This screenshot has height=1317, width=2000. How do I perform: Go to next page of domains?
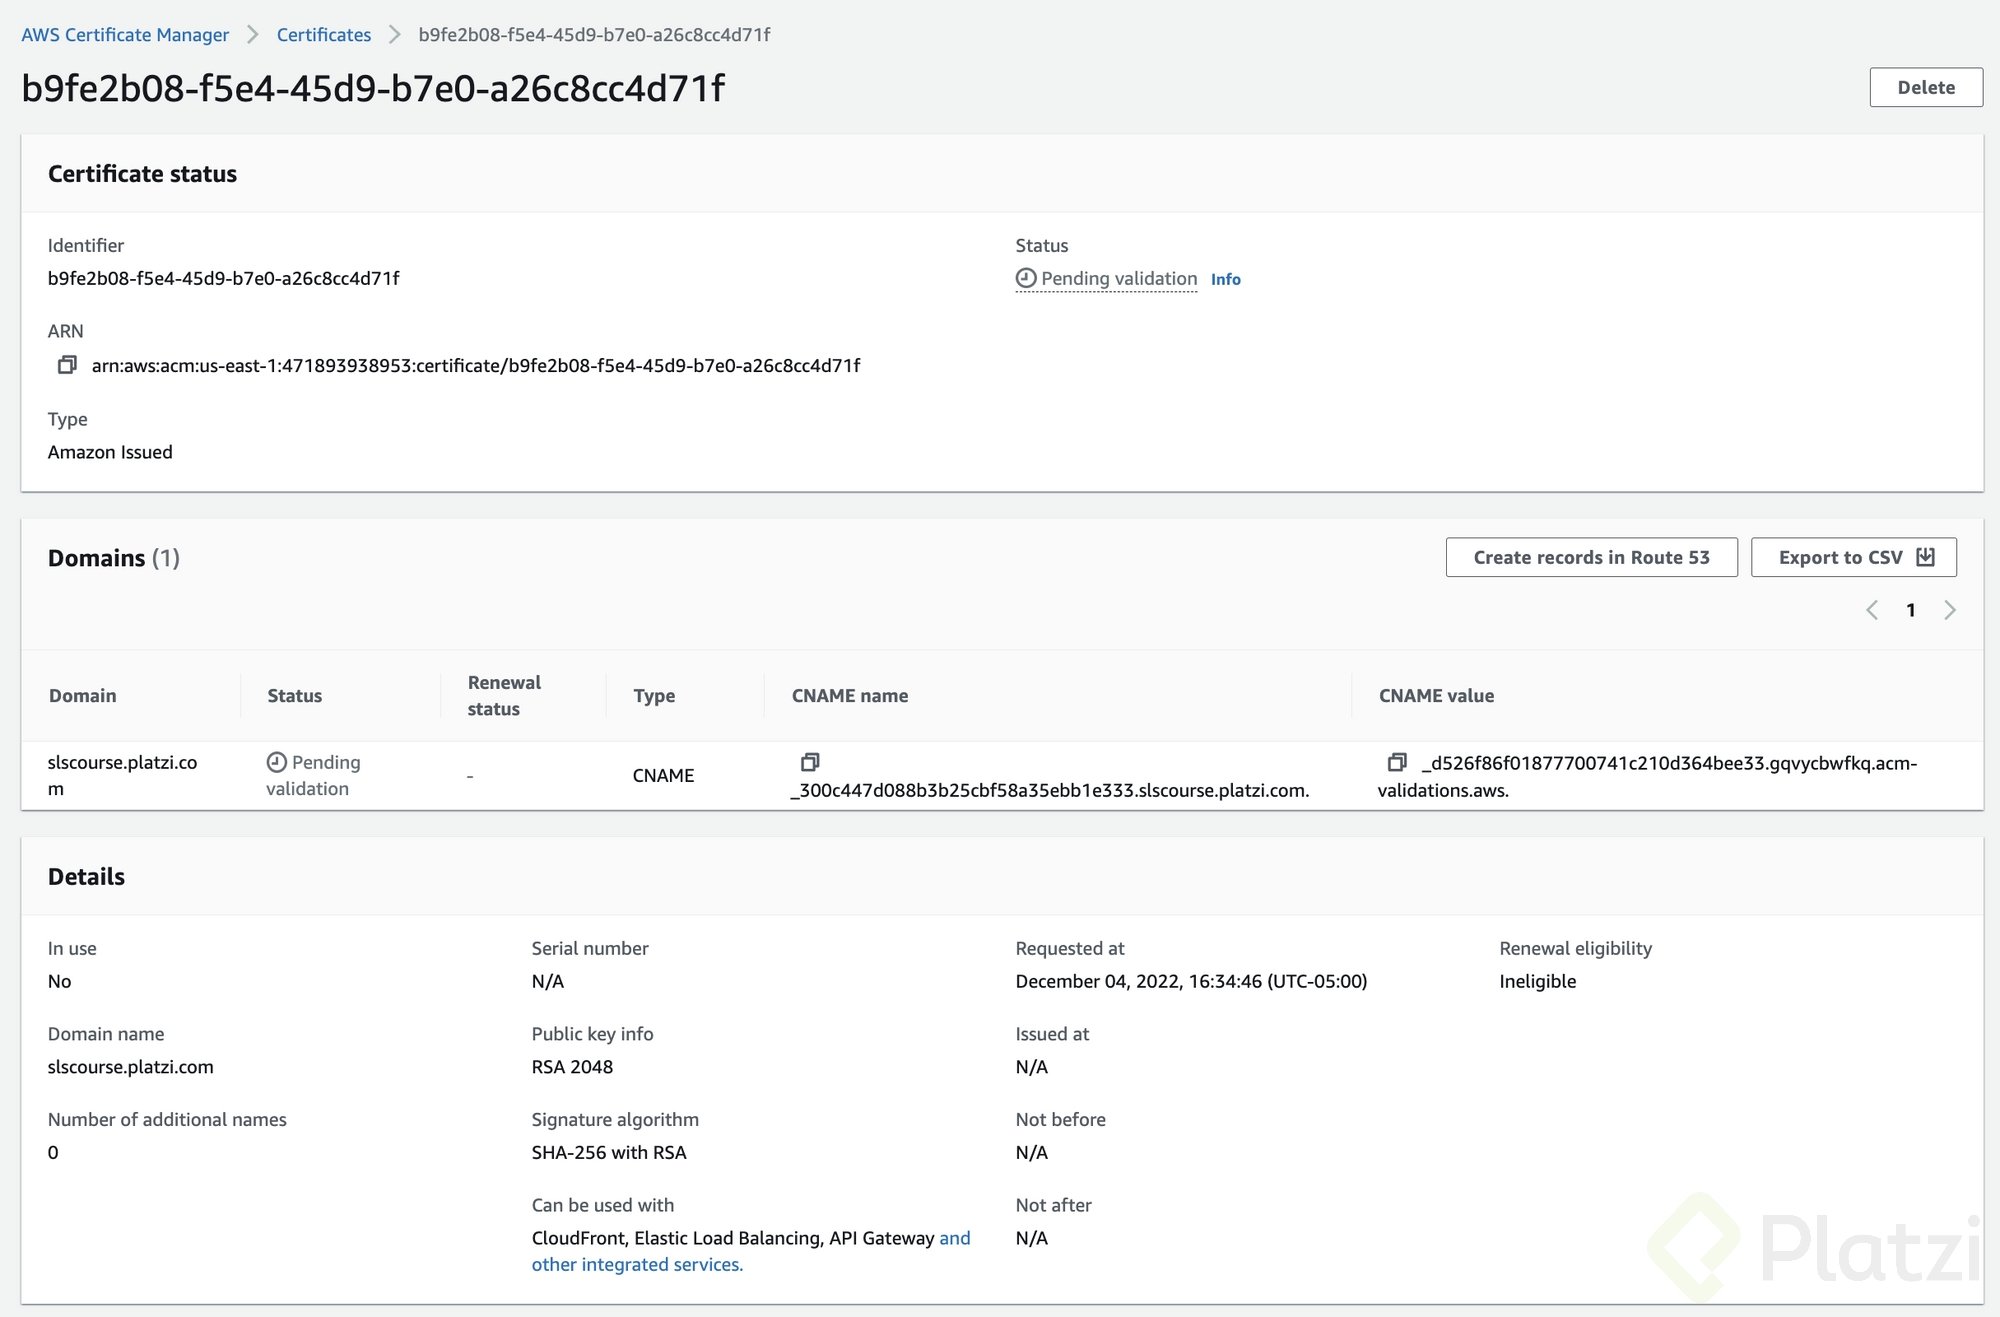[1949, 610]
